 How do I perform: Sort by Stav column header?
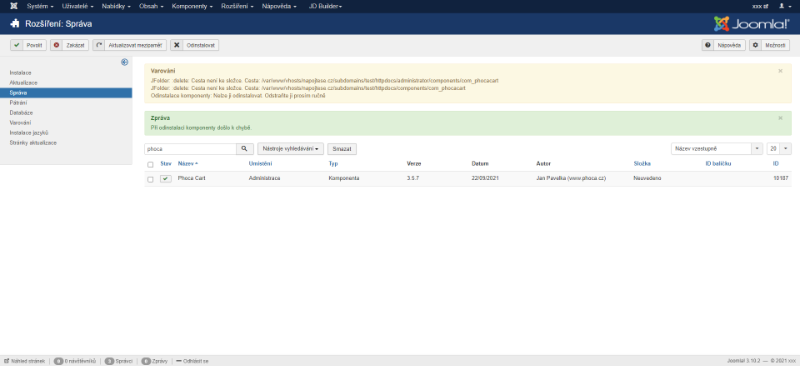click(x=166, y=164)
